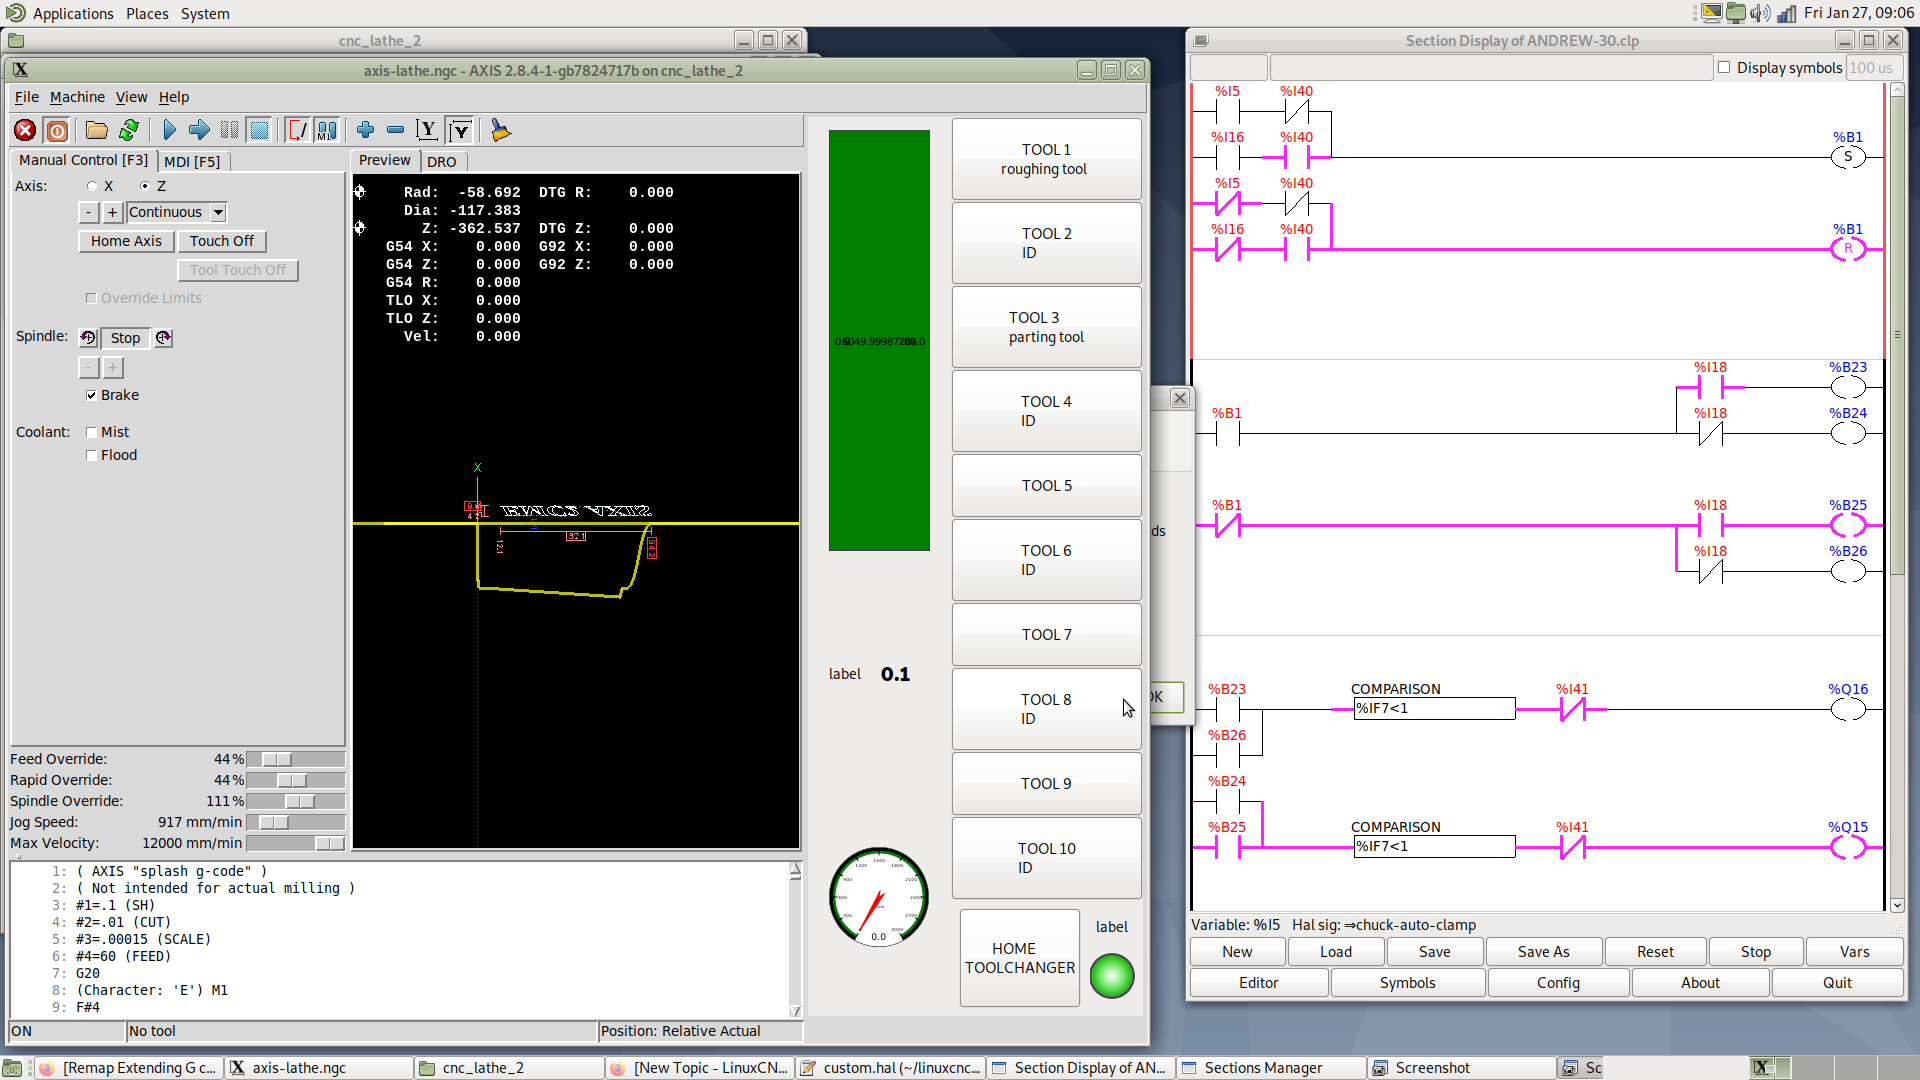Viewport: 1920px width, 1080px height.
Task: Open the Machine menu
Action: tap(77, 97)
